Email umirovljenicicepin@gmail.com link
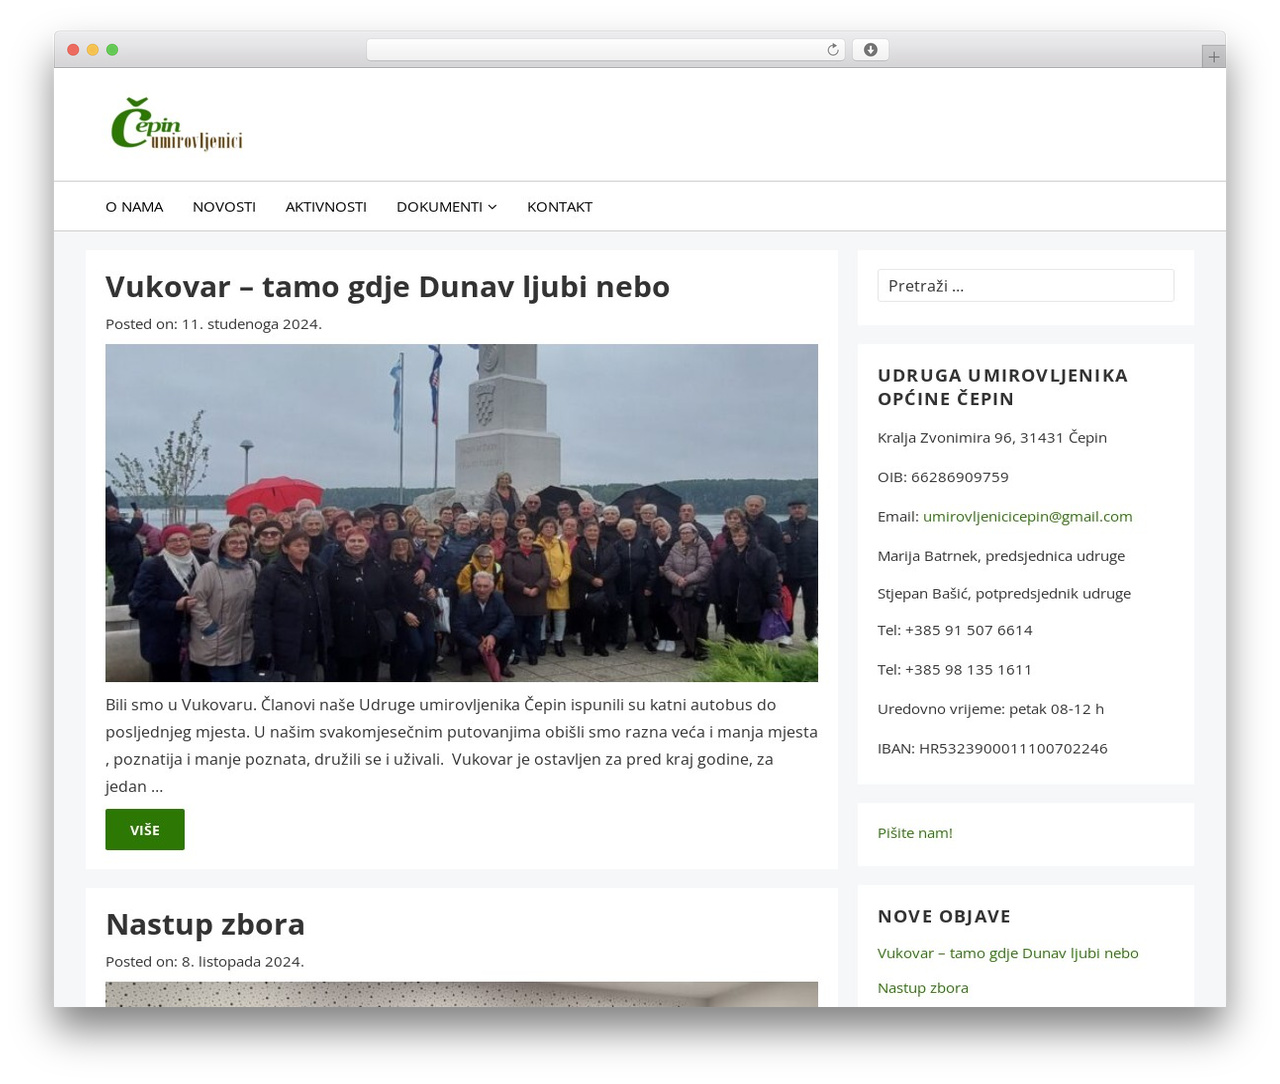Image resolution: width=1280 pixels, height=1084 pixels. coord(1027,516)
